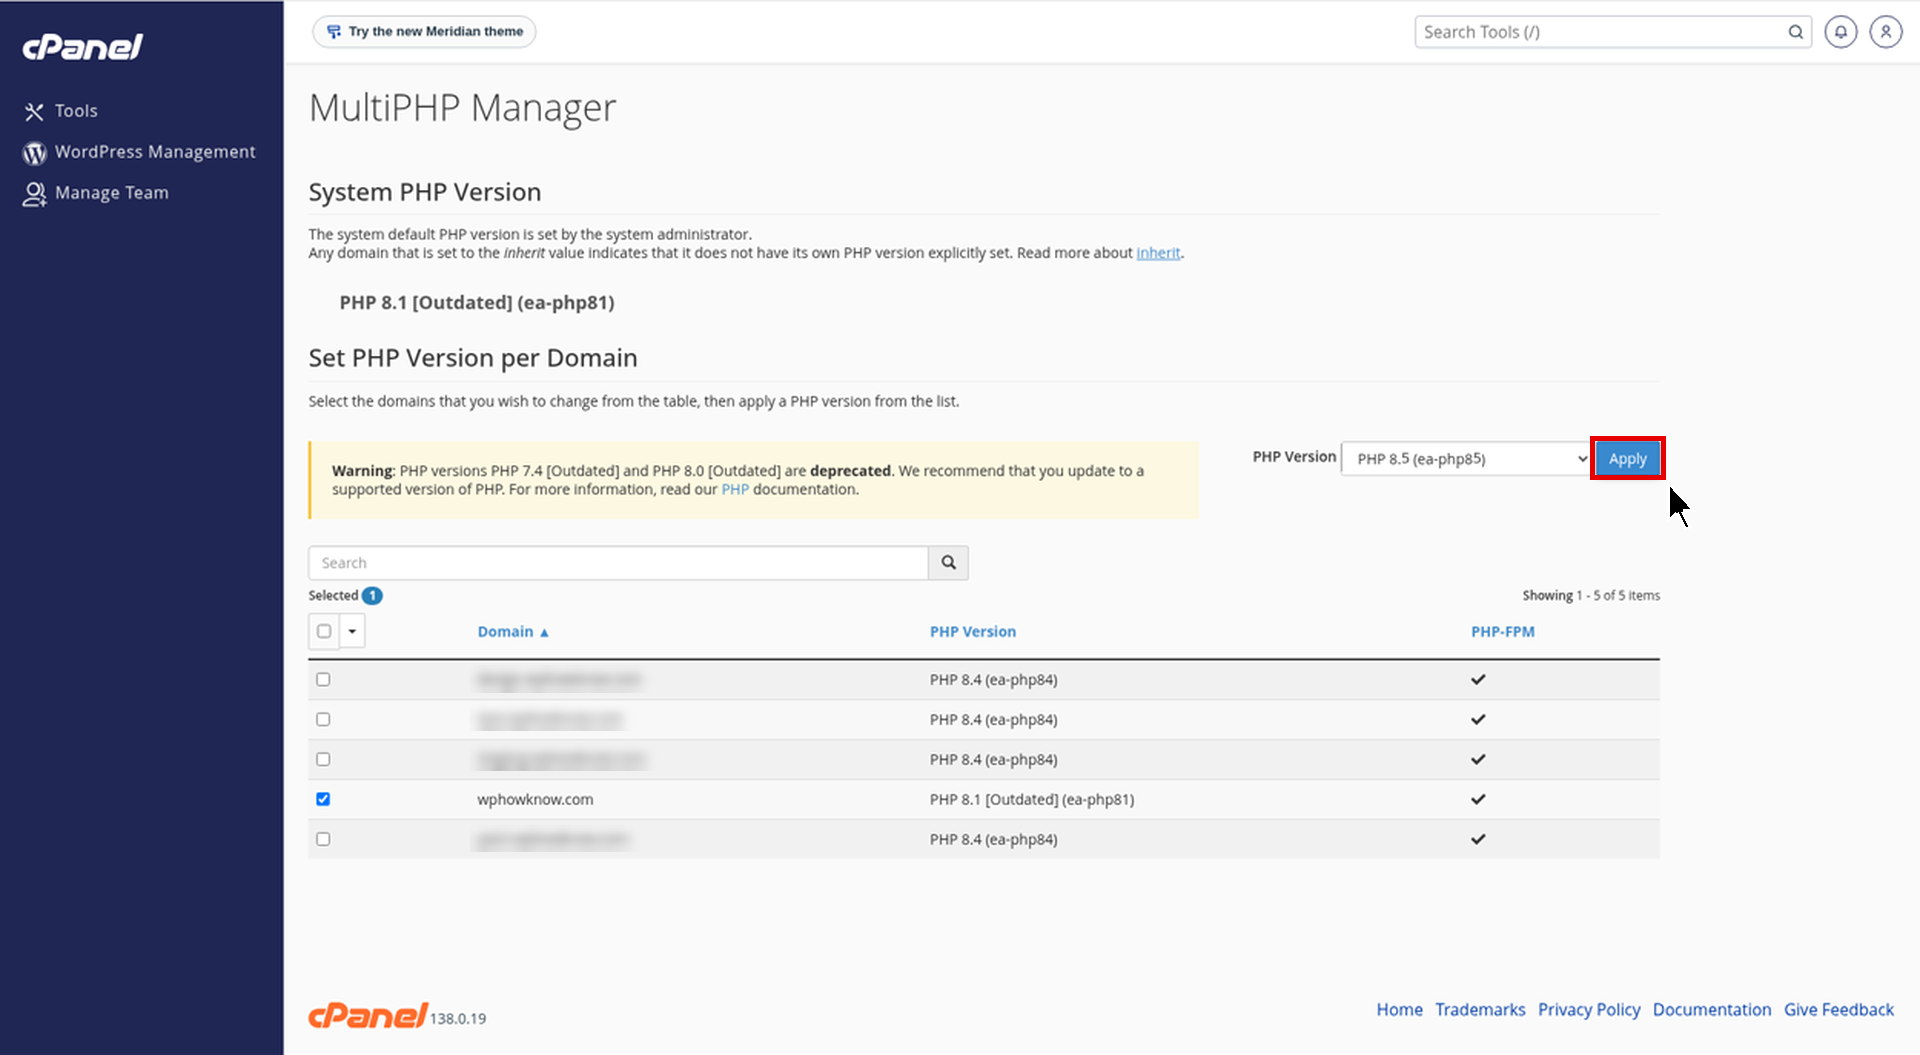Sort table by PHP Version column
Viewport: 1920px width, 1055px height.
click(973, 632)
